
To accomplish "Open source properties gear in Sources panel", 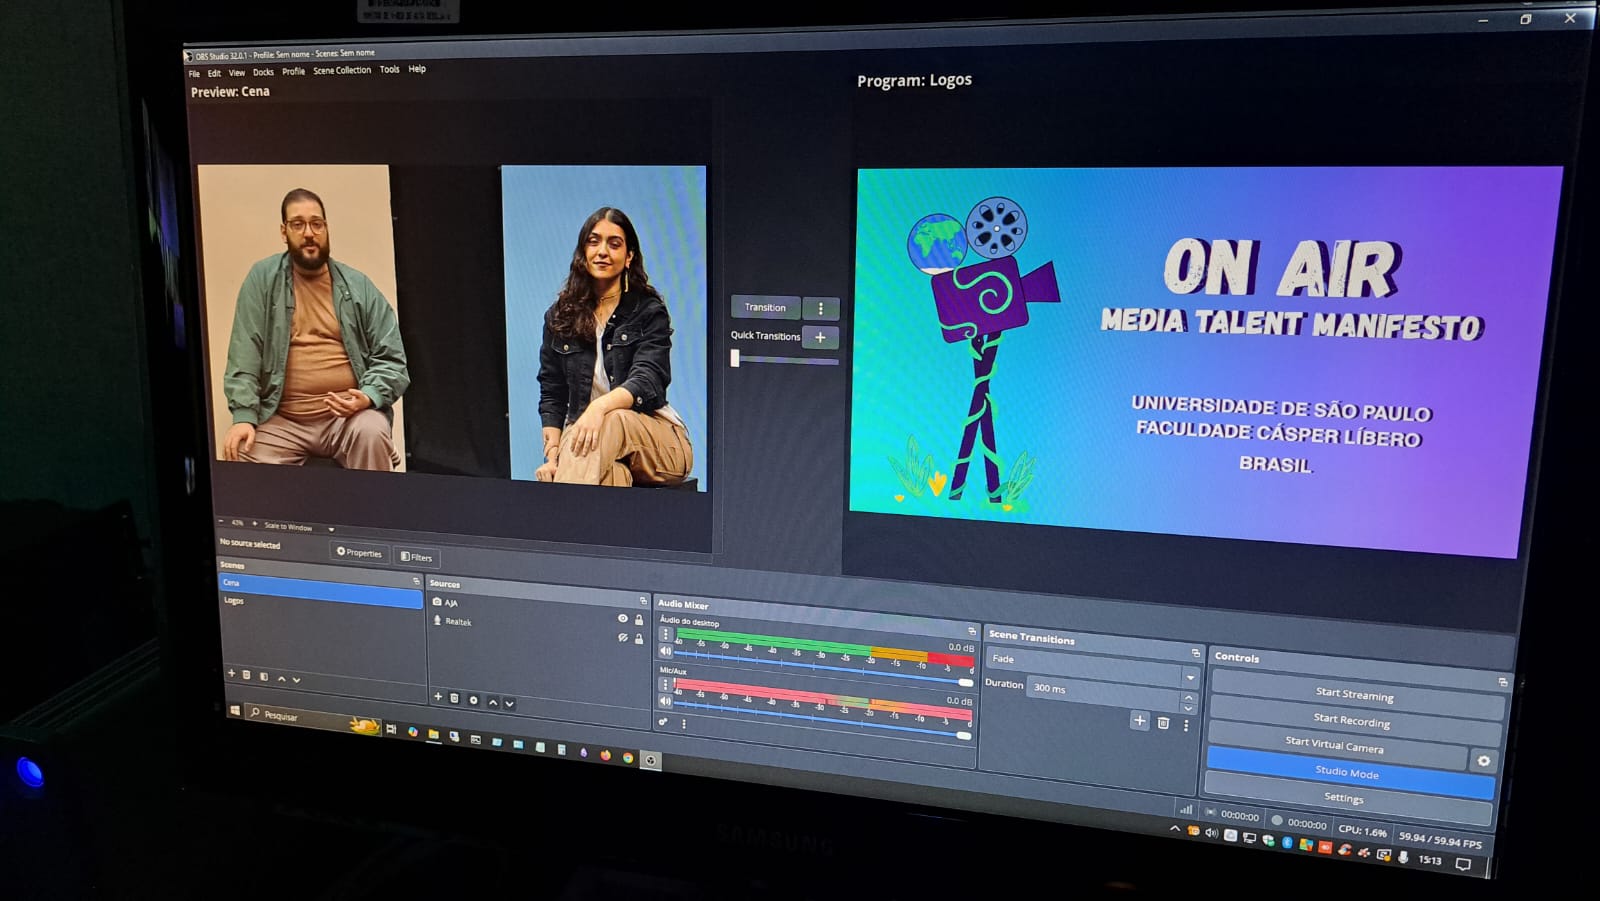I will click(x=473, y=700).
